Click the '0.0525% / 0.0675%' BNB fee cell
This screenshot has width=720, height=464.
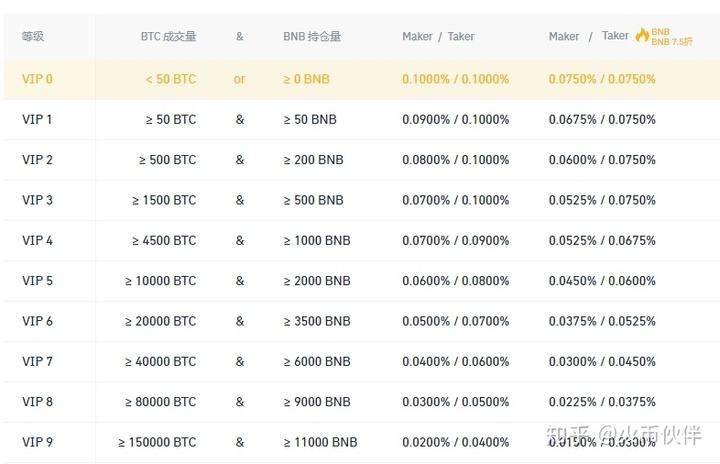(x=602, y=241)
